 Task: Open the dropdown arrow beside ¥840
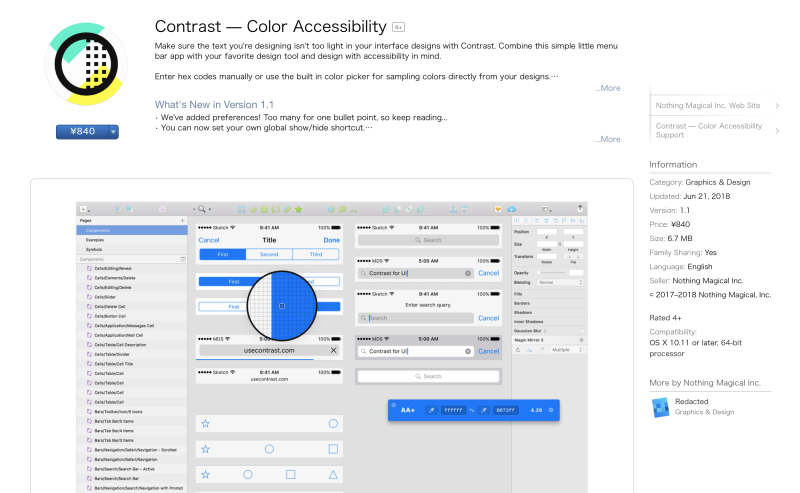tap(113, 132)
